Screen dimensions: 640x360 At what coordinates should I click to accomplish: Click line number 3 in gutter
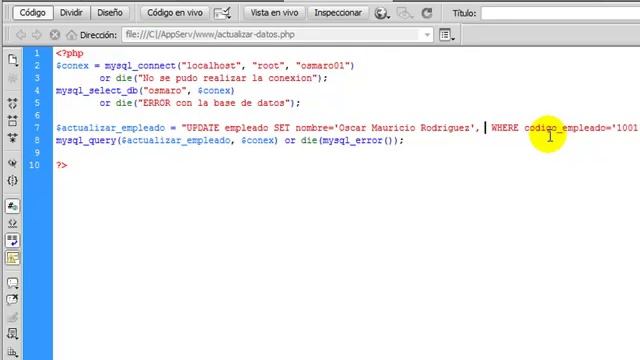(37, 78)
